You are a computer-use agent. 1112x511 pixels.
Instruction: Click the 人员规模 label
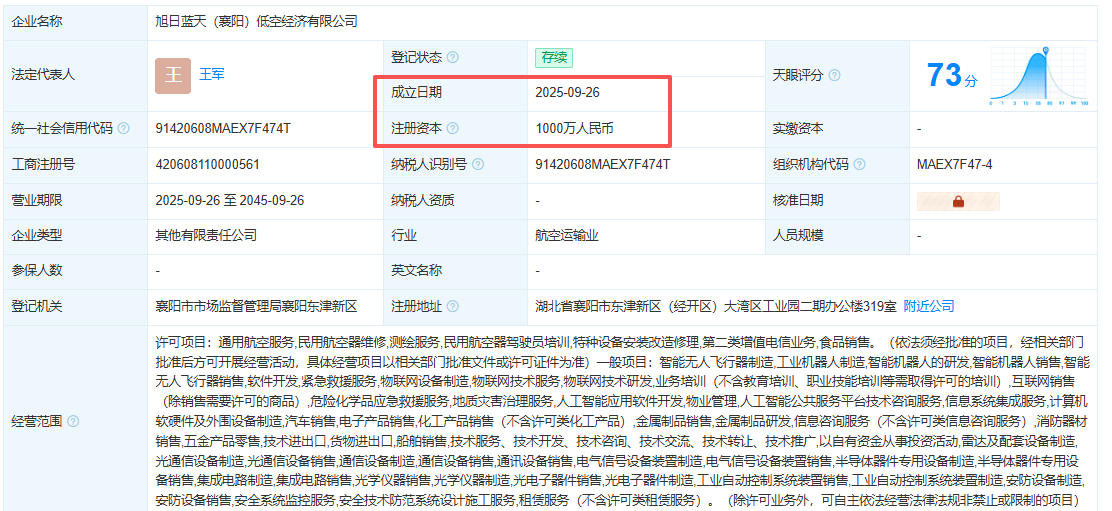coord(798,235)
